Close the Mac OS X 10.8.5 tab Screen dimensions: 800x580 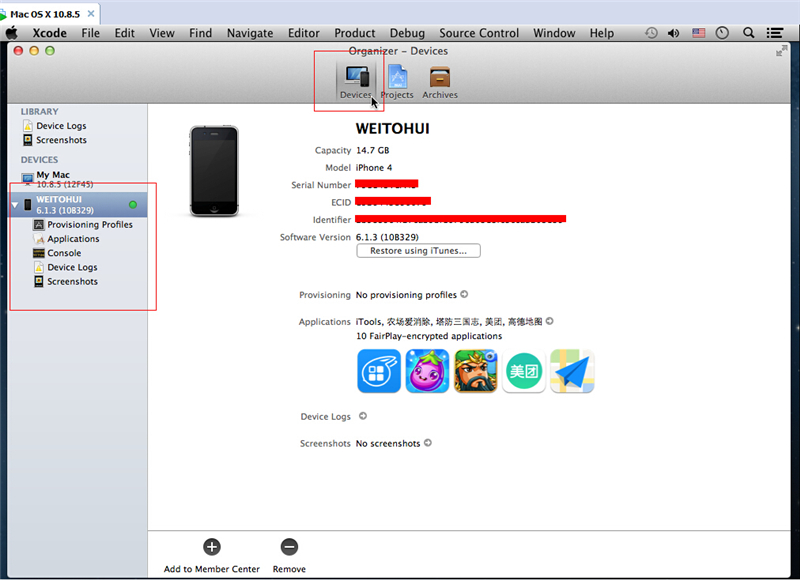[91, 14]
